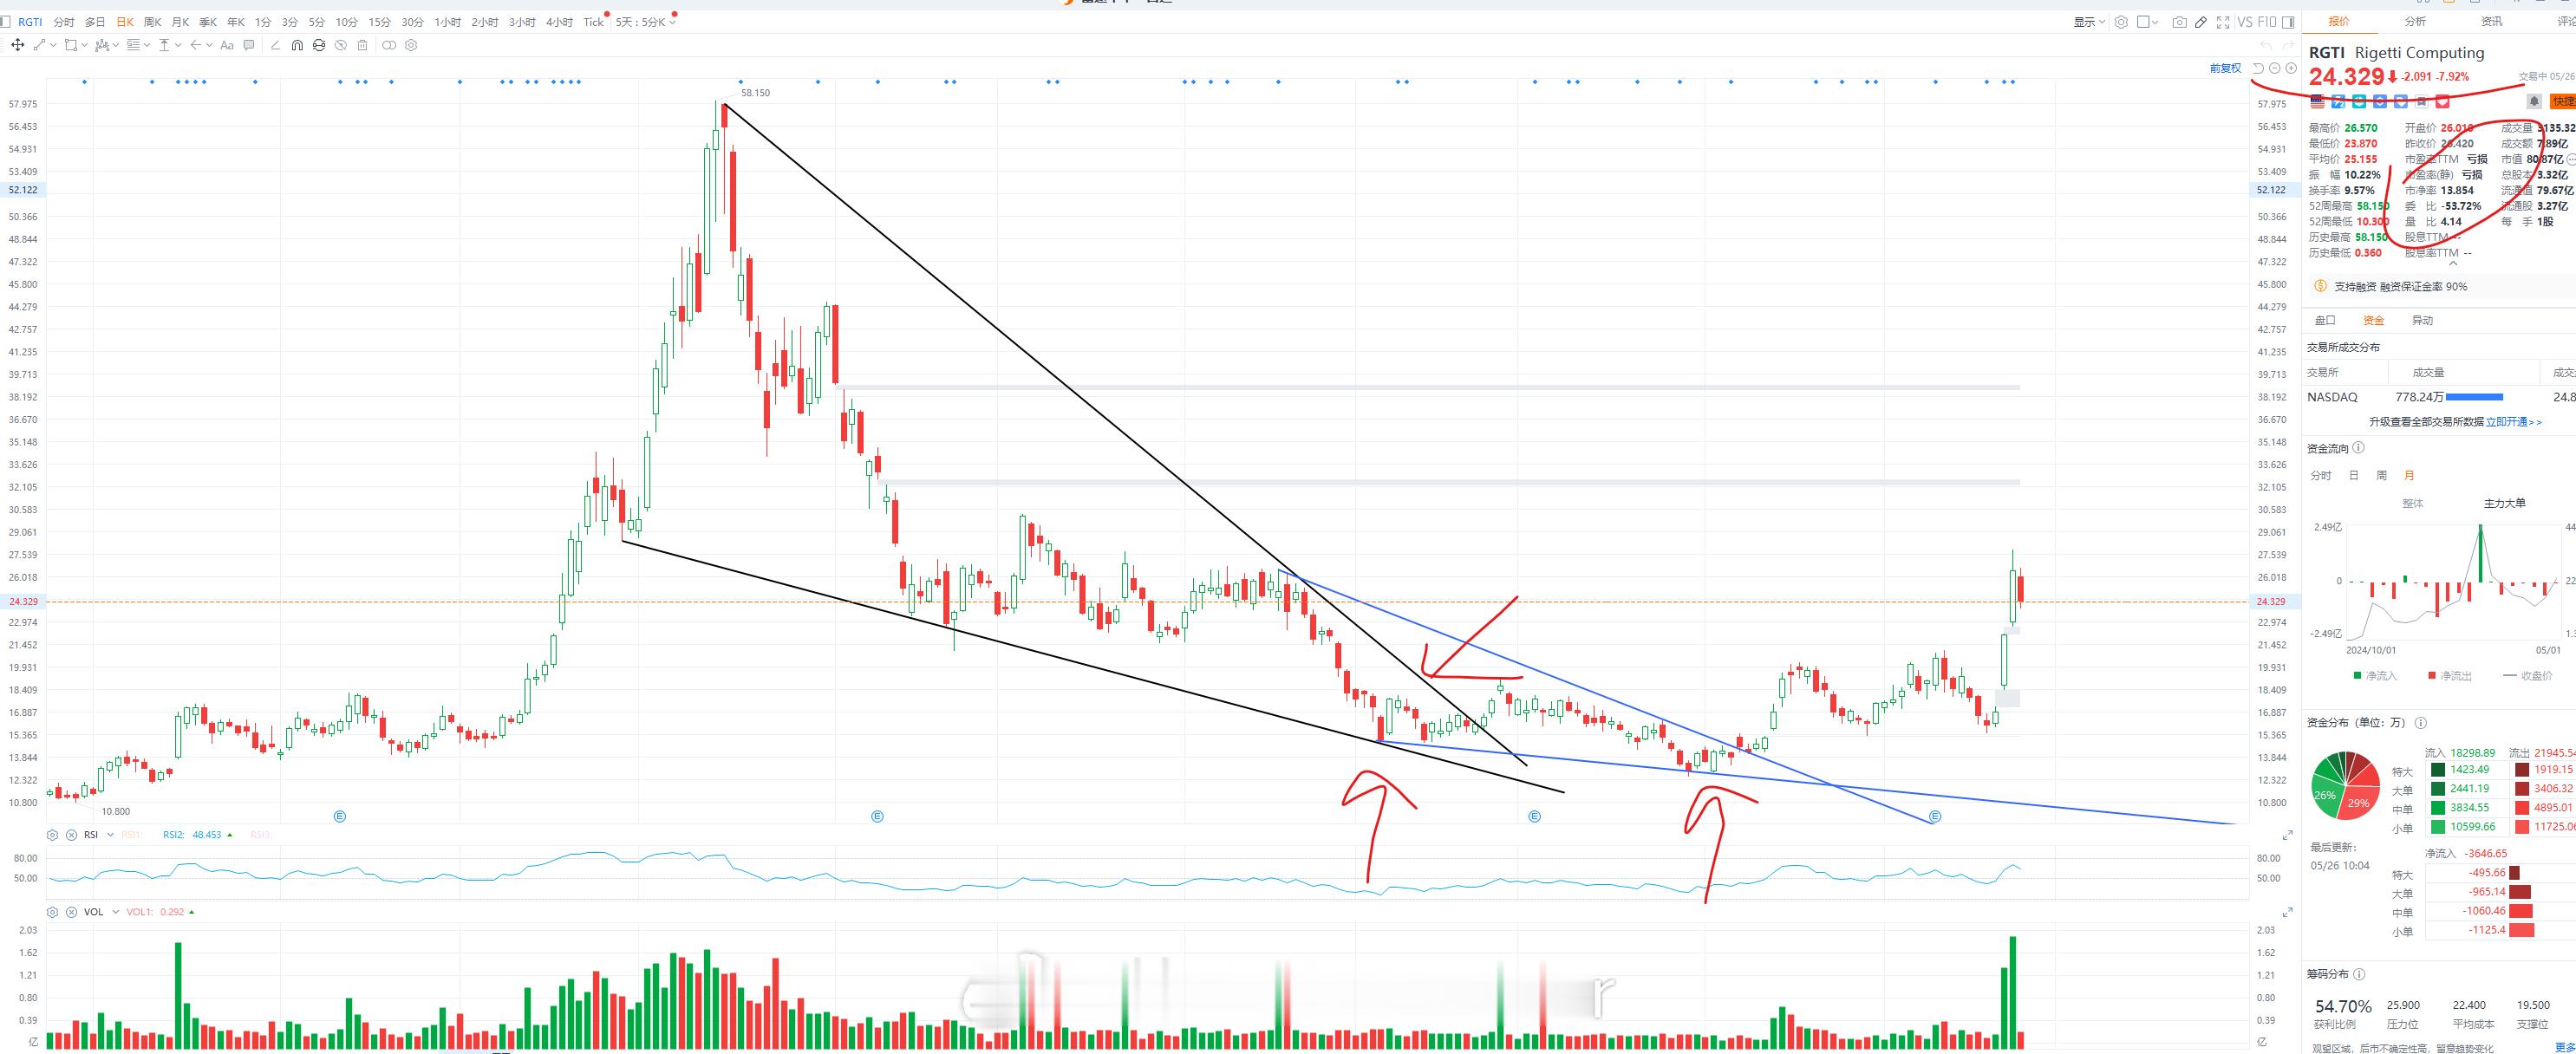Toggle the sync drawings icon
The width and height of the screenshot is (2576, 1054).
click(319, 45)
